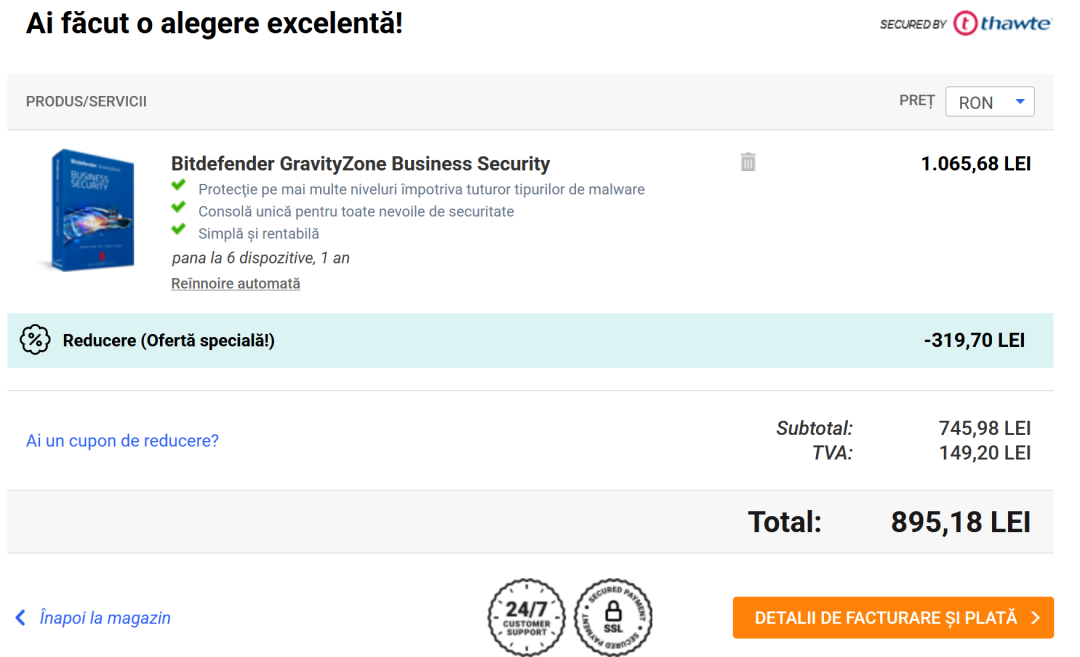Go back via Înapoi la magazin
The image size is (1080, 657).
(105, 618)
